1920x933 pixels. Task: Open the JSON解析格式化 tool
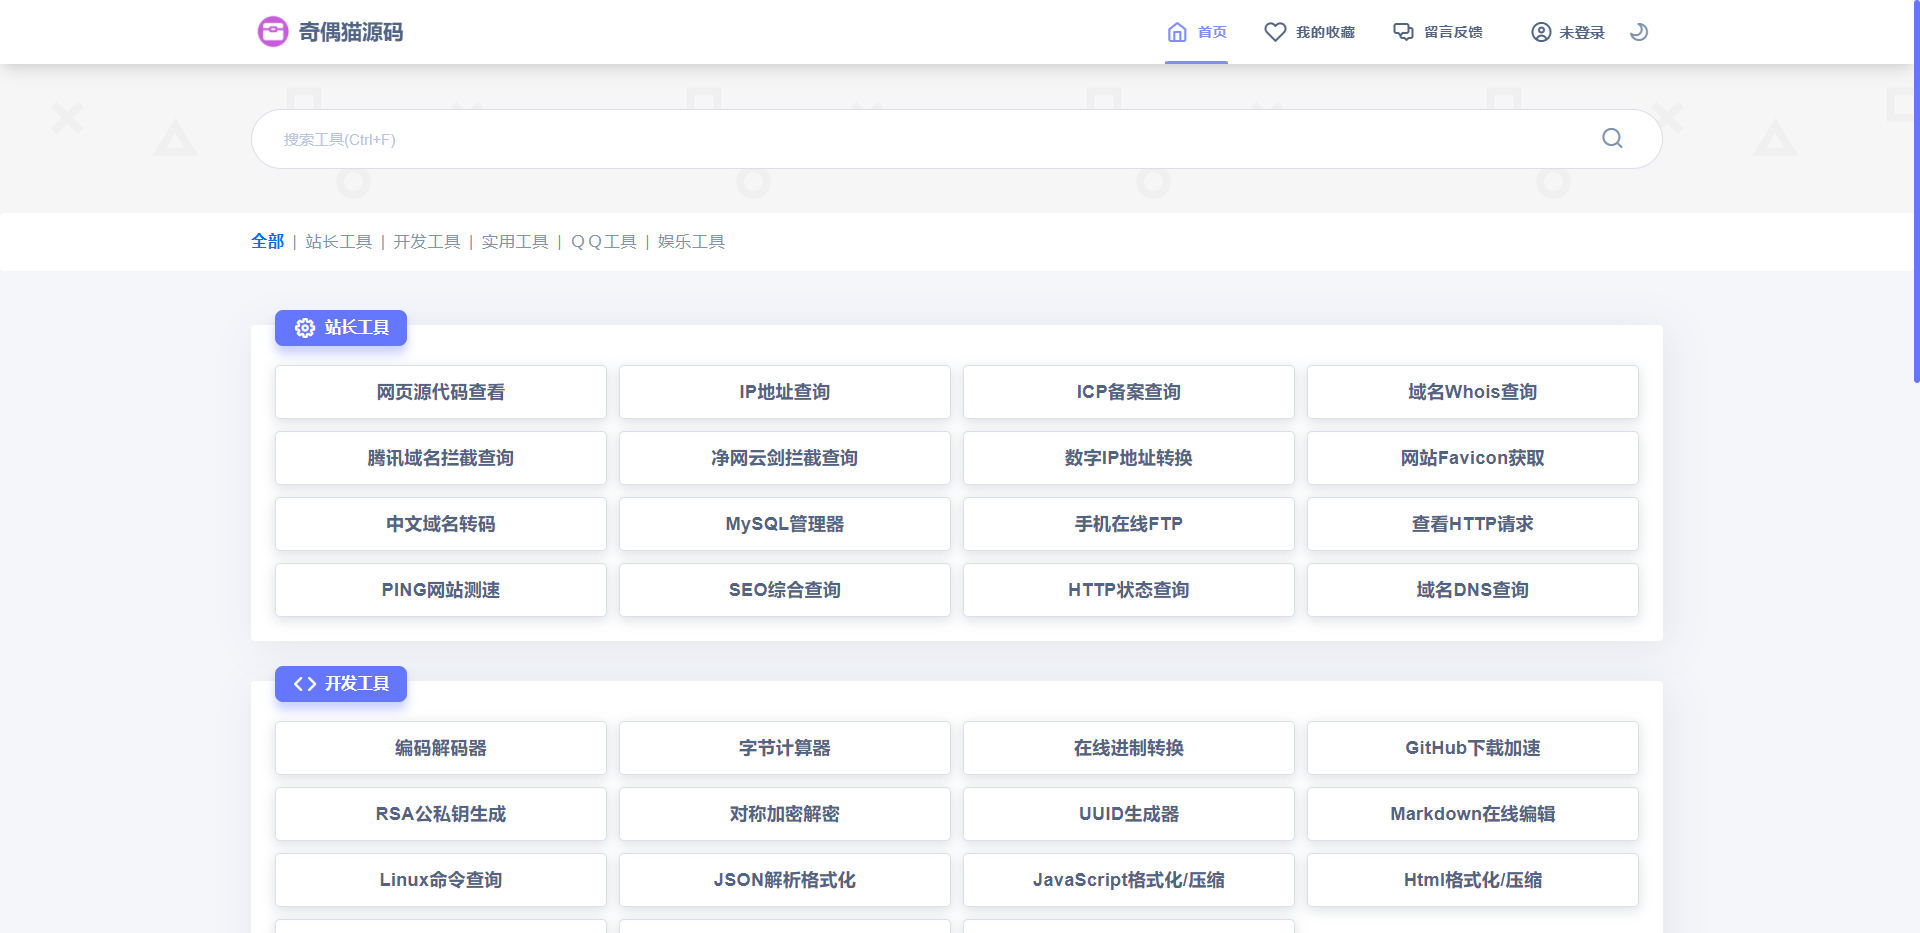coord(785,880)
